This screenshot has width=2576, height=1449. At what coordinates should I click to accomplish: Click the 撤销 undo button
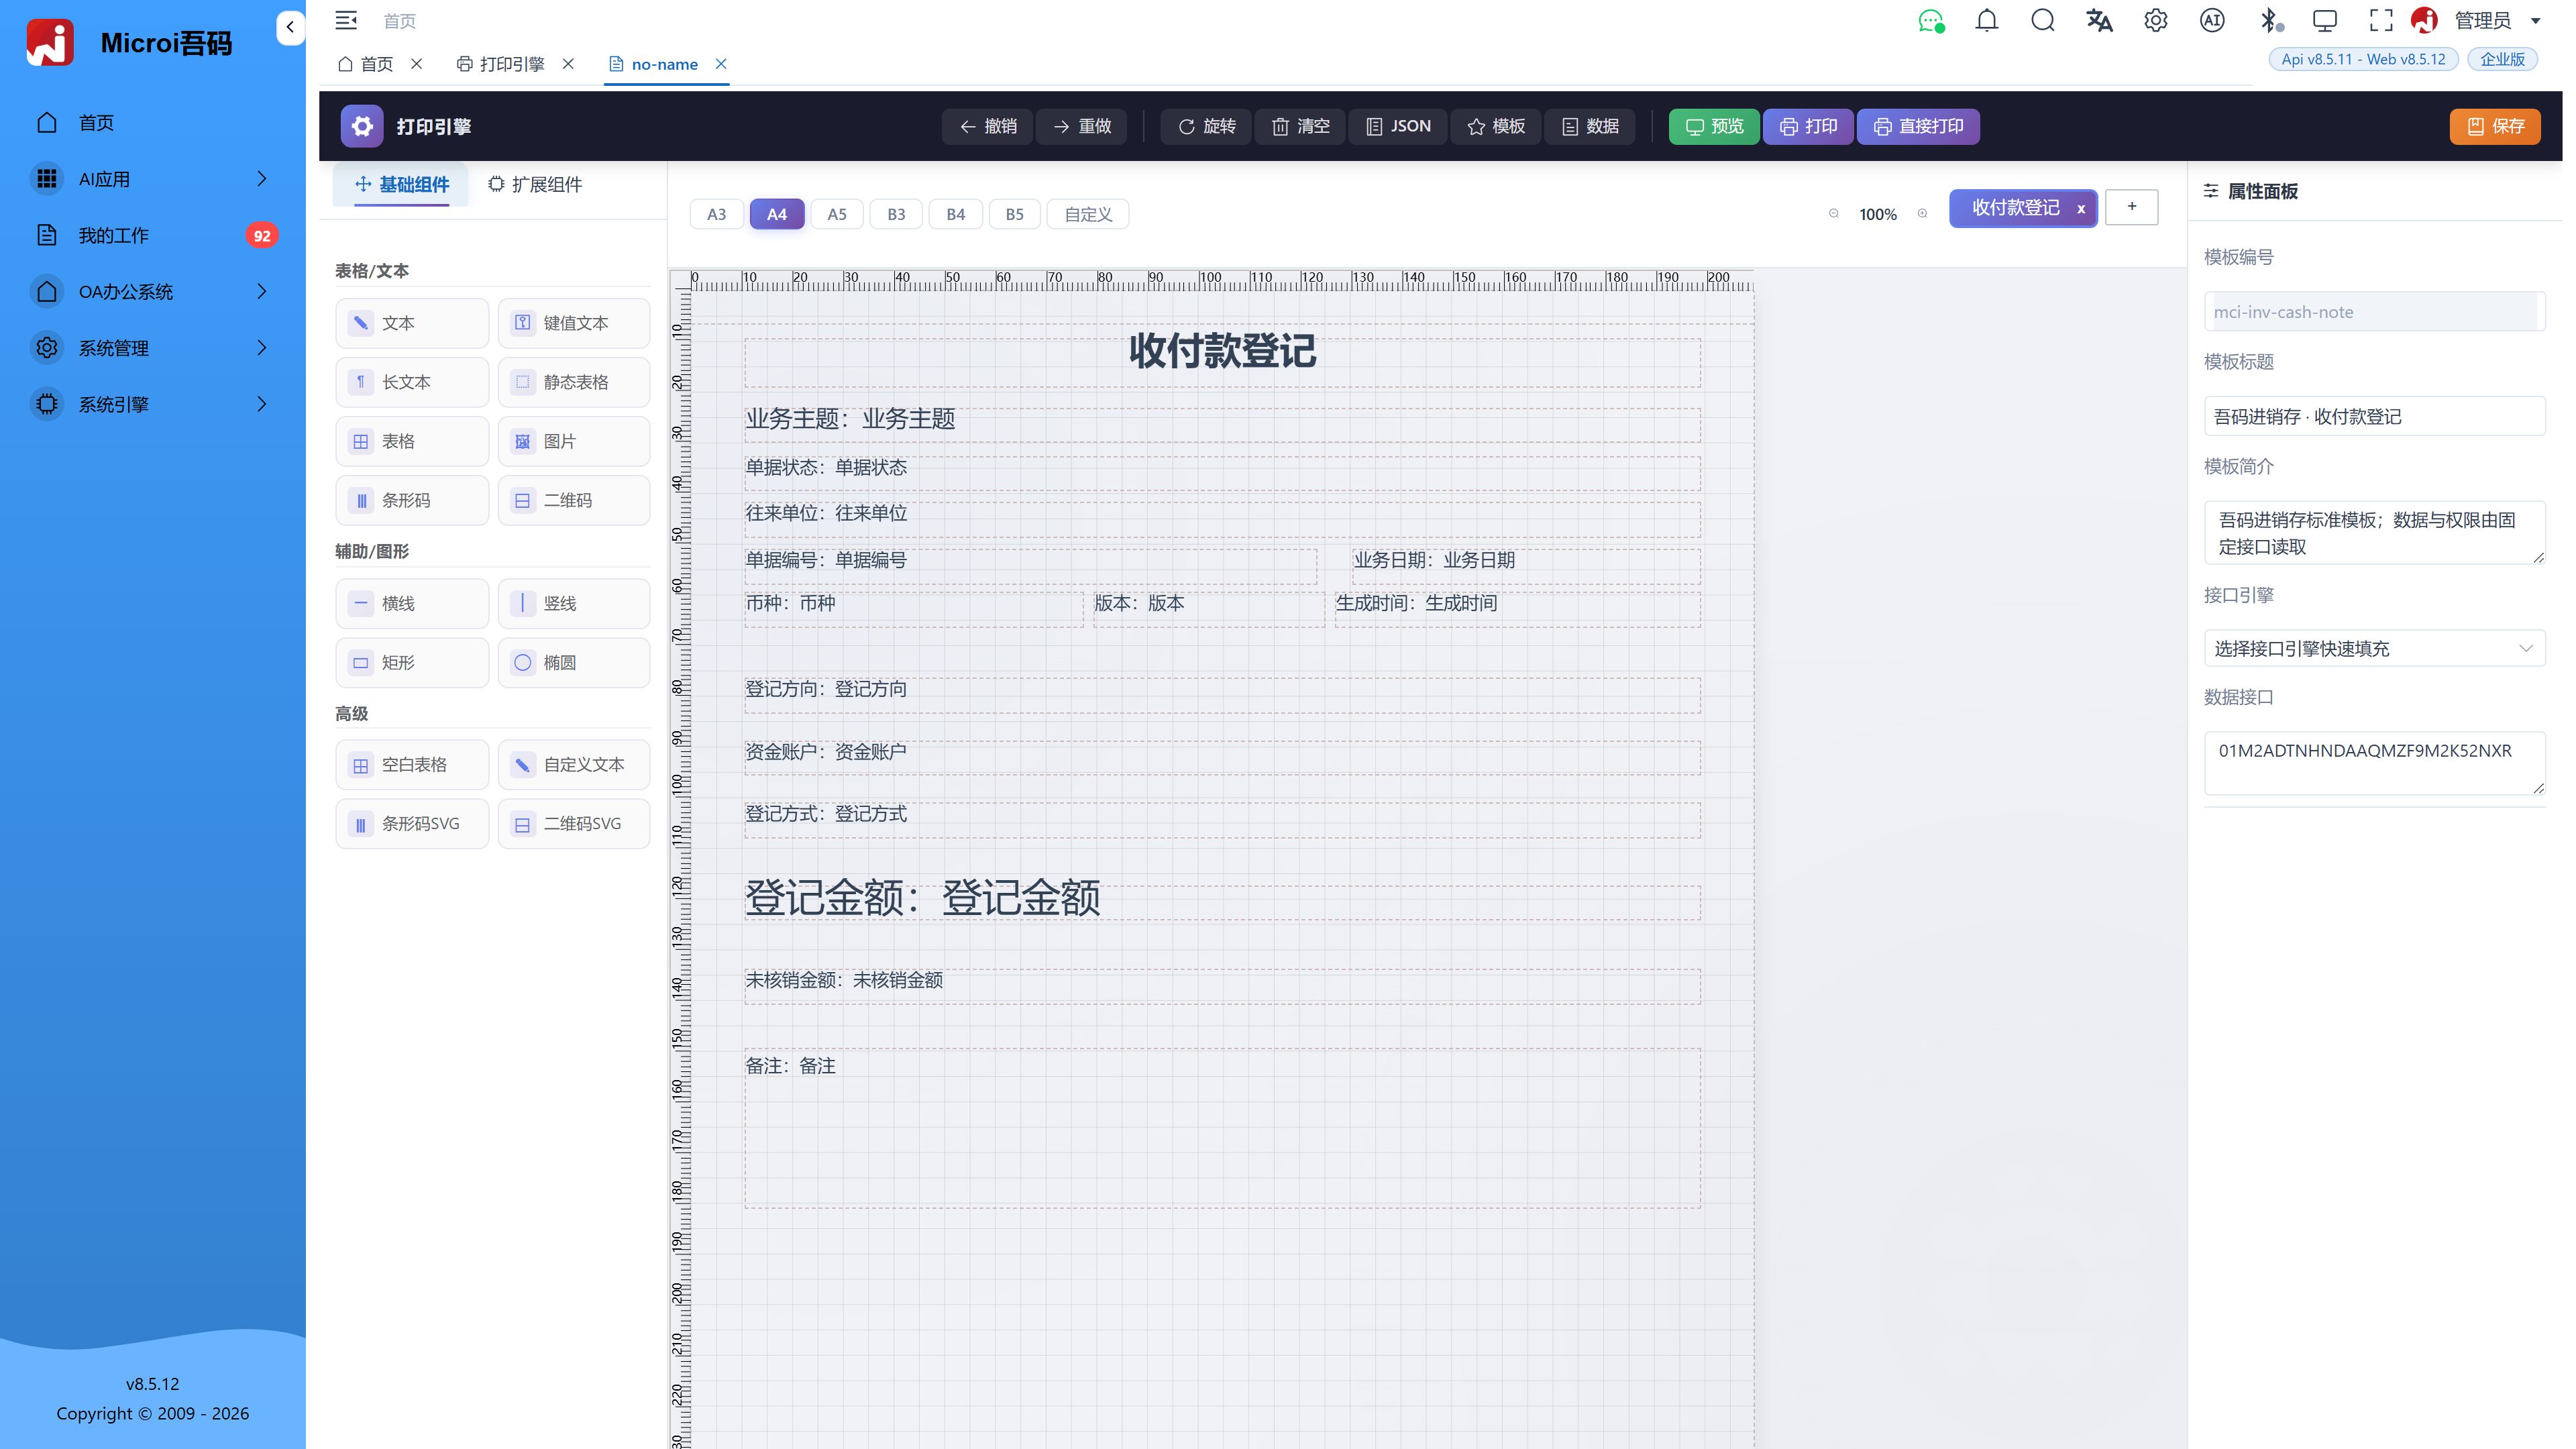[x=988, y=126]
